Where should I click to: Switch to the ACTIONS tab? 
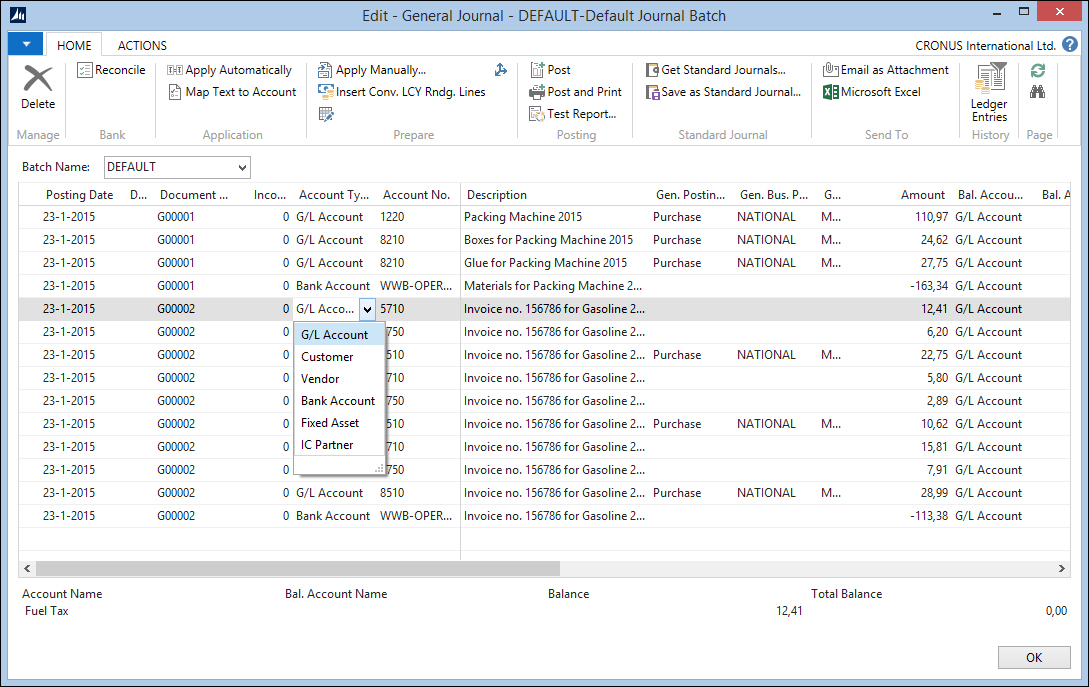click(x=141, y=44)
